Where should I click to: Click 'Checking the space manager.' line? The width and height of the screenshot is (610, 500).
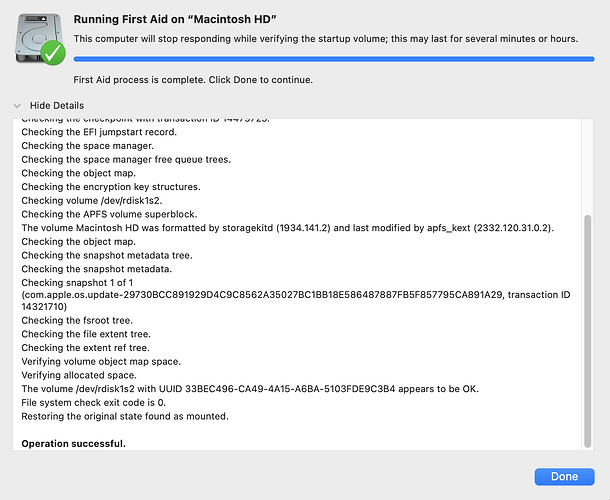(88, 146)
